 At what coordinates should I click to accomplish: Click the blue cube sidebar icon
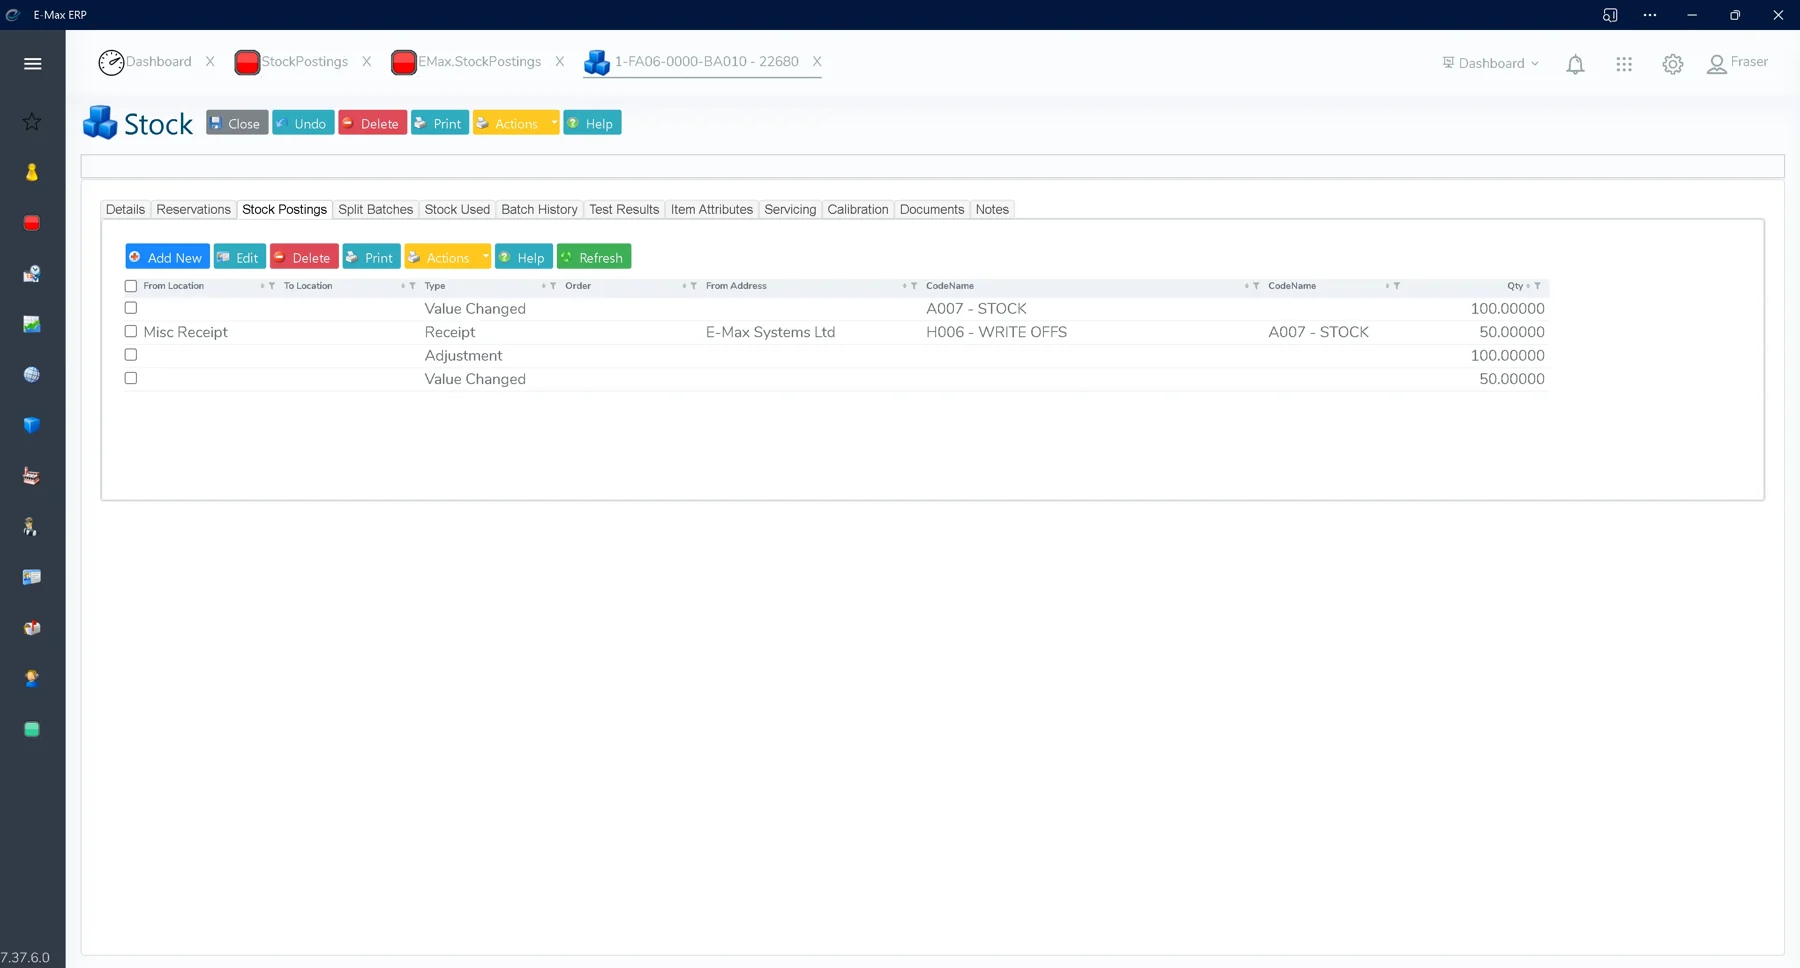pos(32,425)
